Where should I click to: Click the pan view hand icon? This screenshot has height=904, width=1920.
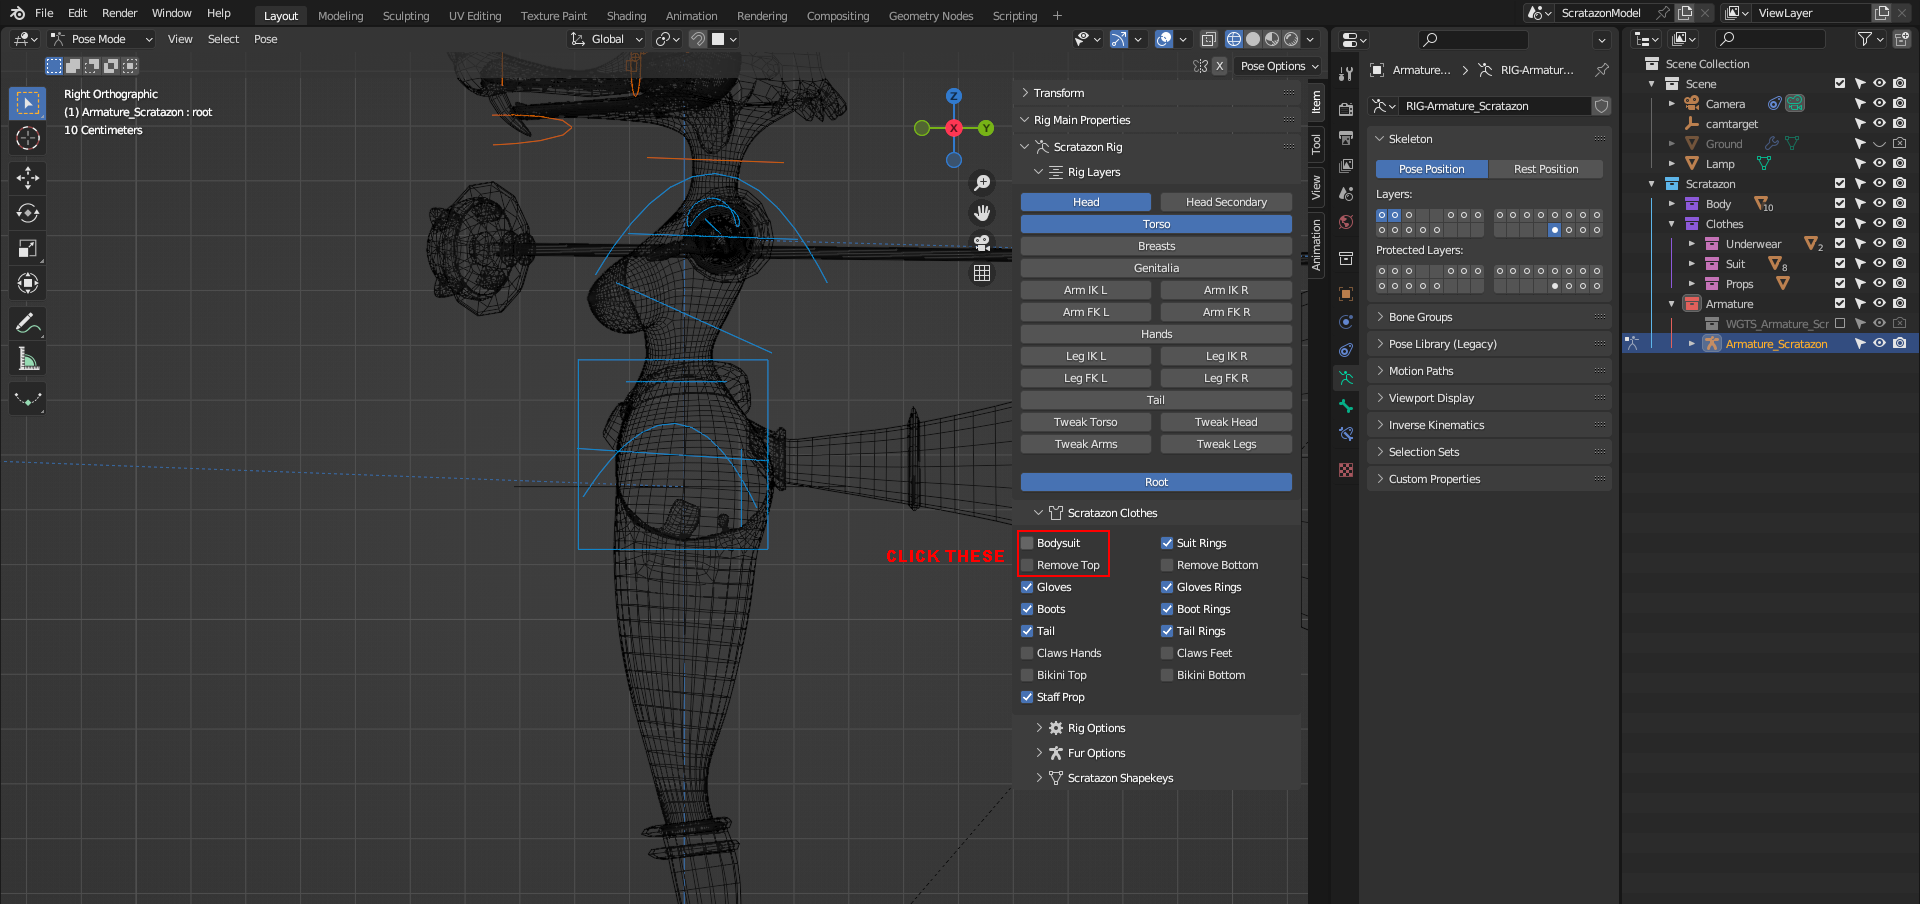pos(982,213)
